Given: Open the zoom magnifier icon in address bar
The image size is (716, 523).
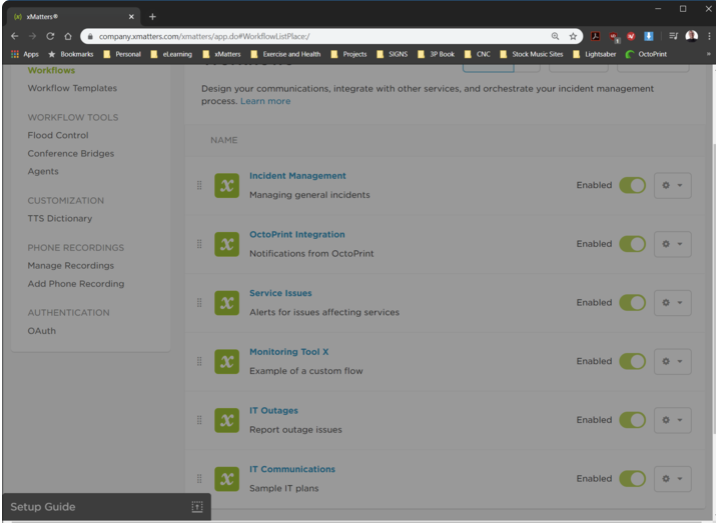Looking at the screenshot, I should coord(555,36).
